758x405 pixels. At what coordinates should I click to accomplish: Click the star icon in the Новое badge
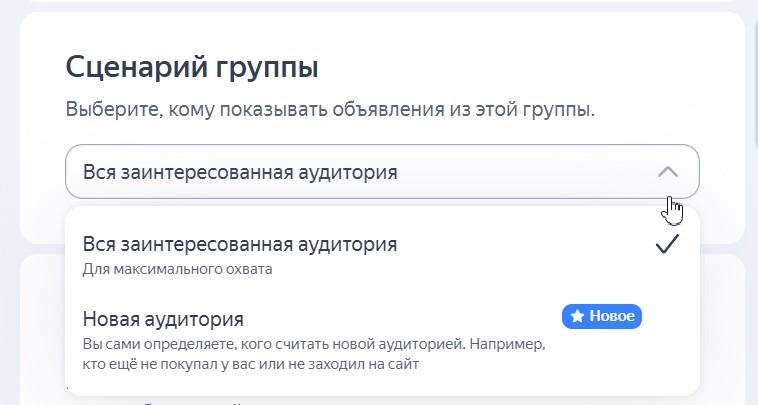click(577, 317)
